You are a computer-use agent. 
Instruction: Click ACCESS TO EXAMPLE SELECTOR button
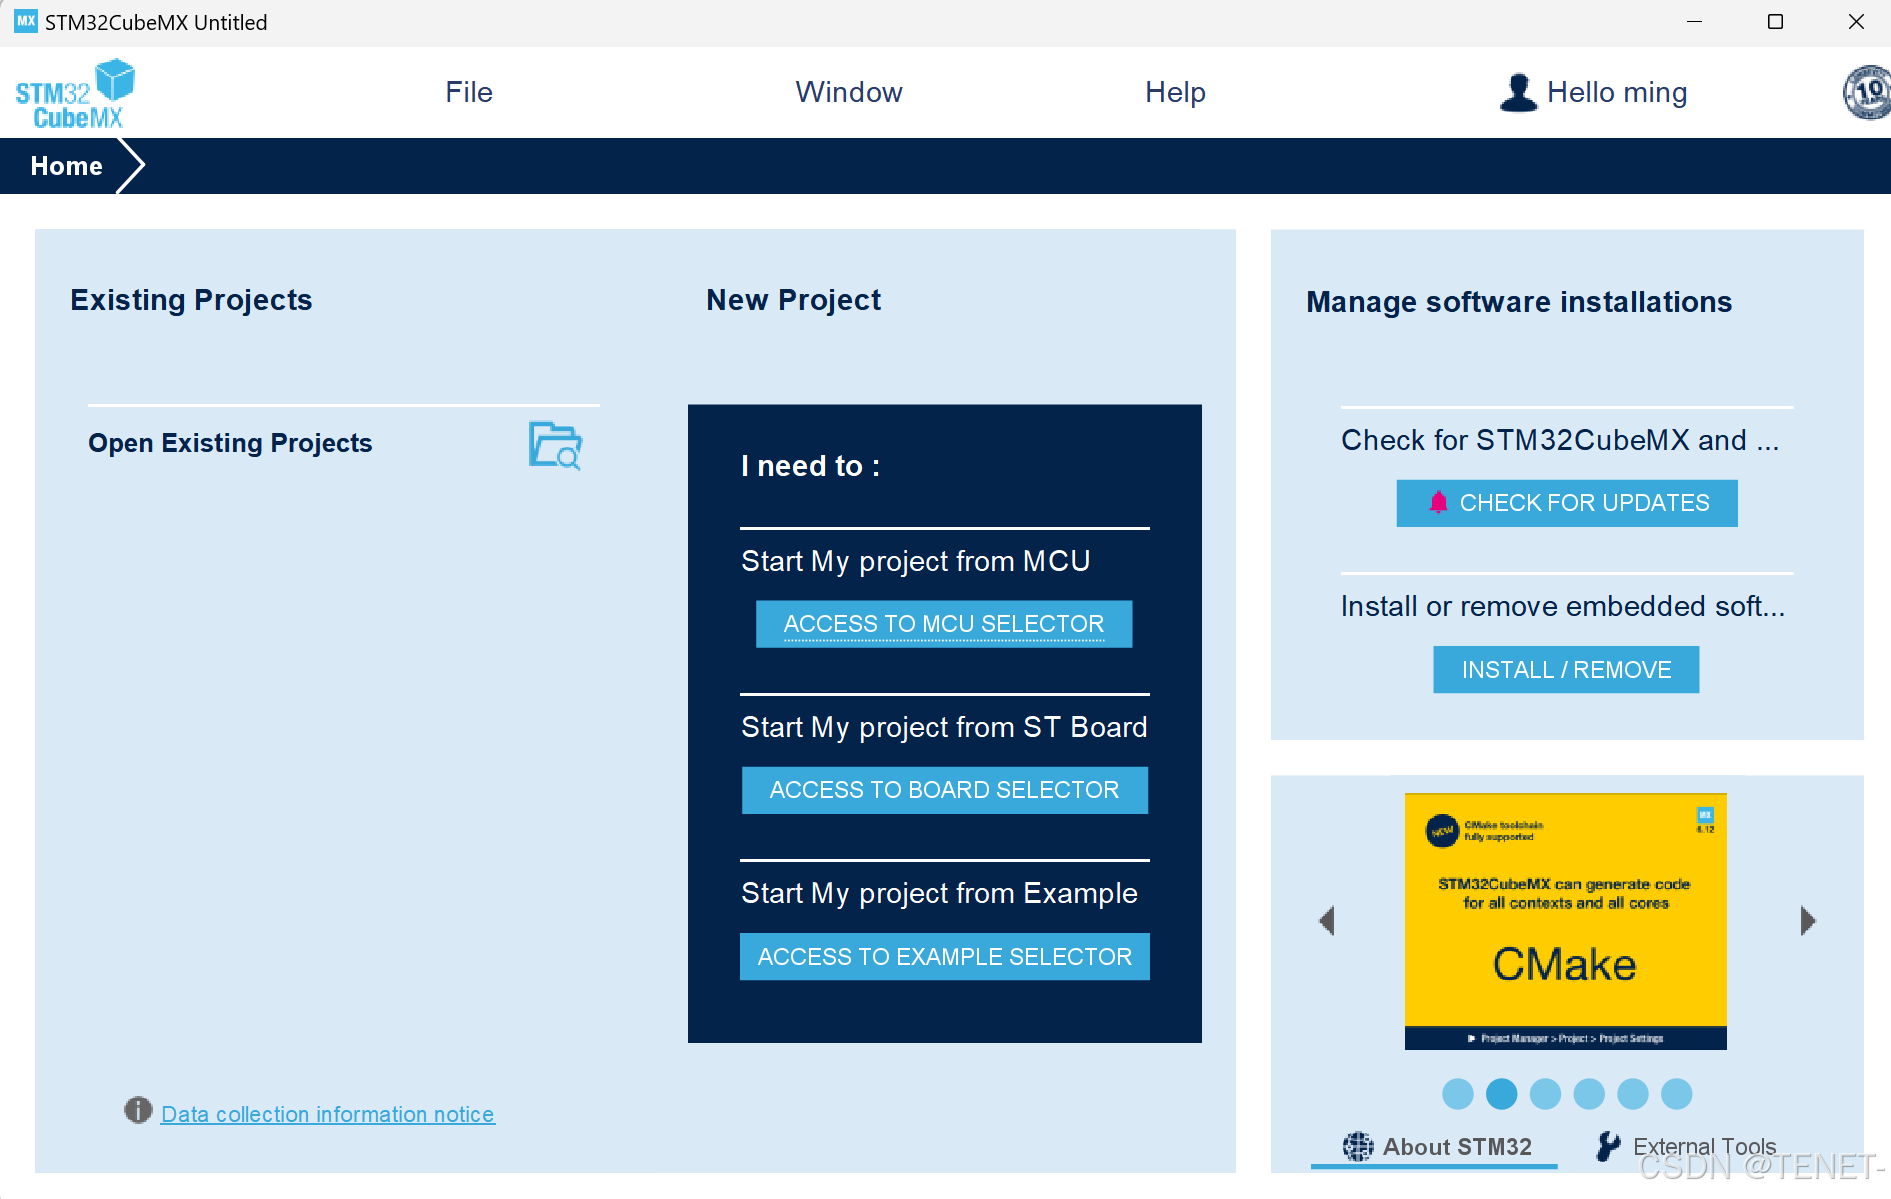(x=944, y=957)
